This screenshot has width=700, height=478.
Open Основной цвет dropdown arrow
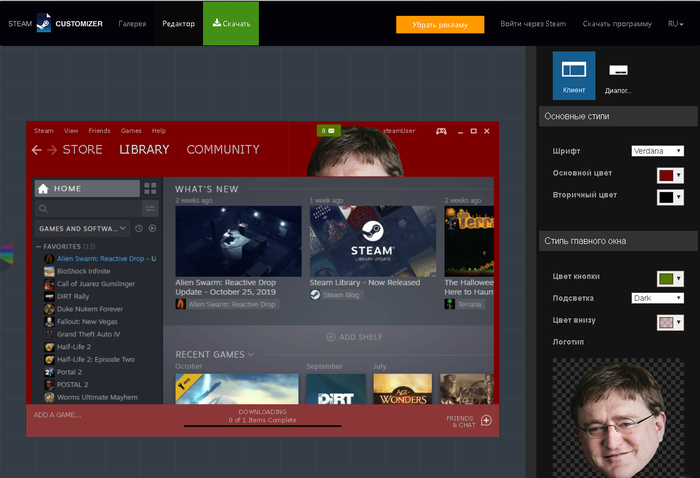[679, 175]
